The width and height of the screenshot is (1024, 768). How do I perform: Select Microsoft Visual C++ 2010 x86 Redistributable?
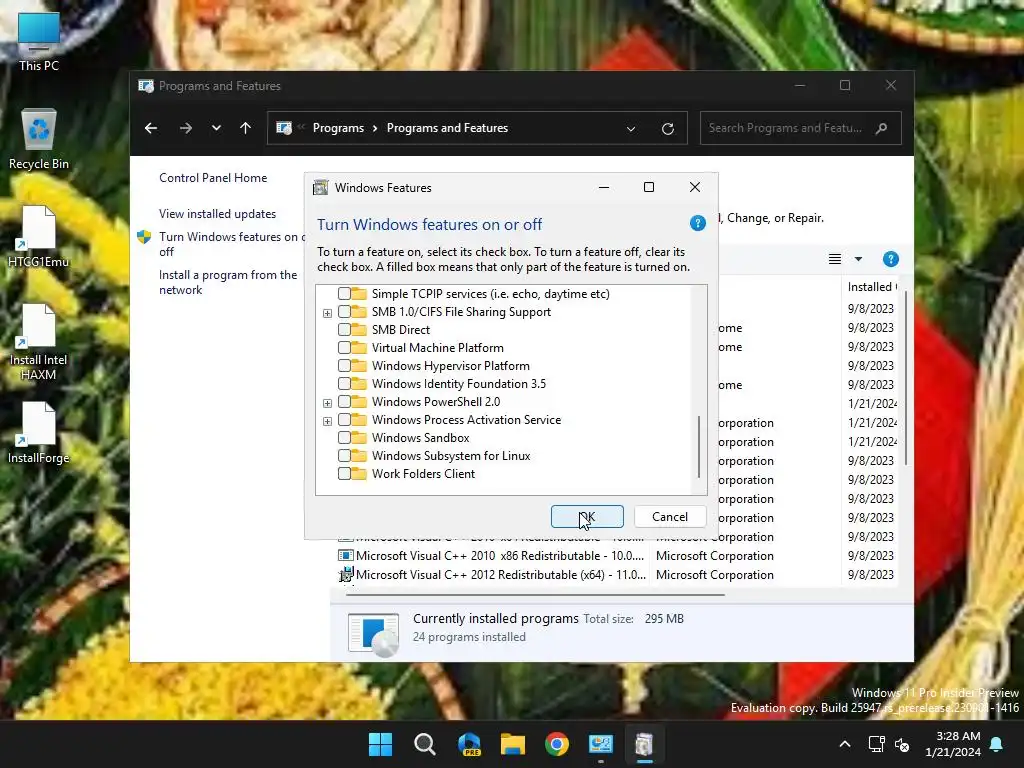point(500,556)
